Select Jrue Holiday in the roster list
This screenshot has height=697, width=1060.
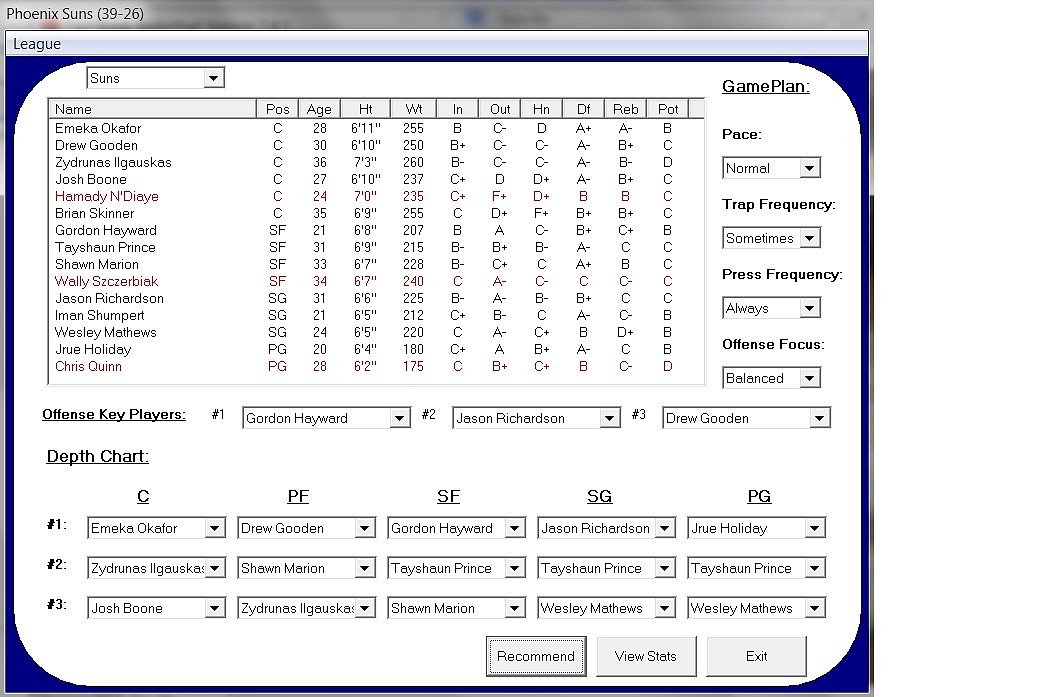pos(376,350)
